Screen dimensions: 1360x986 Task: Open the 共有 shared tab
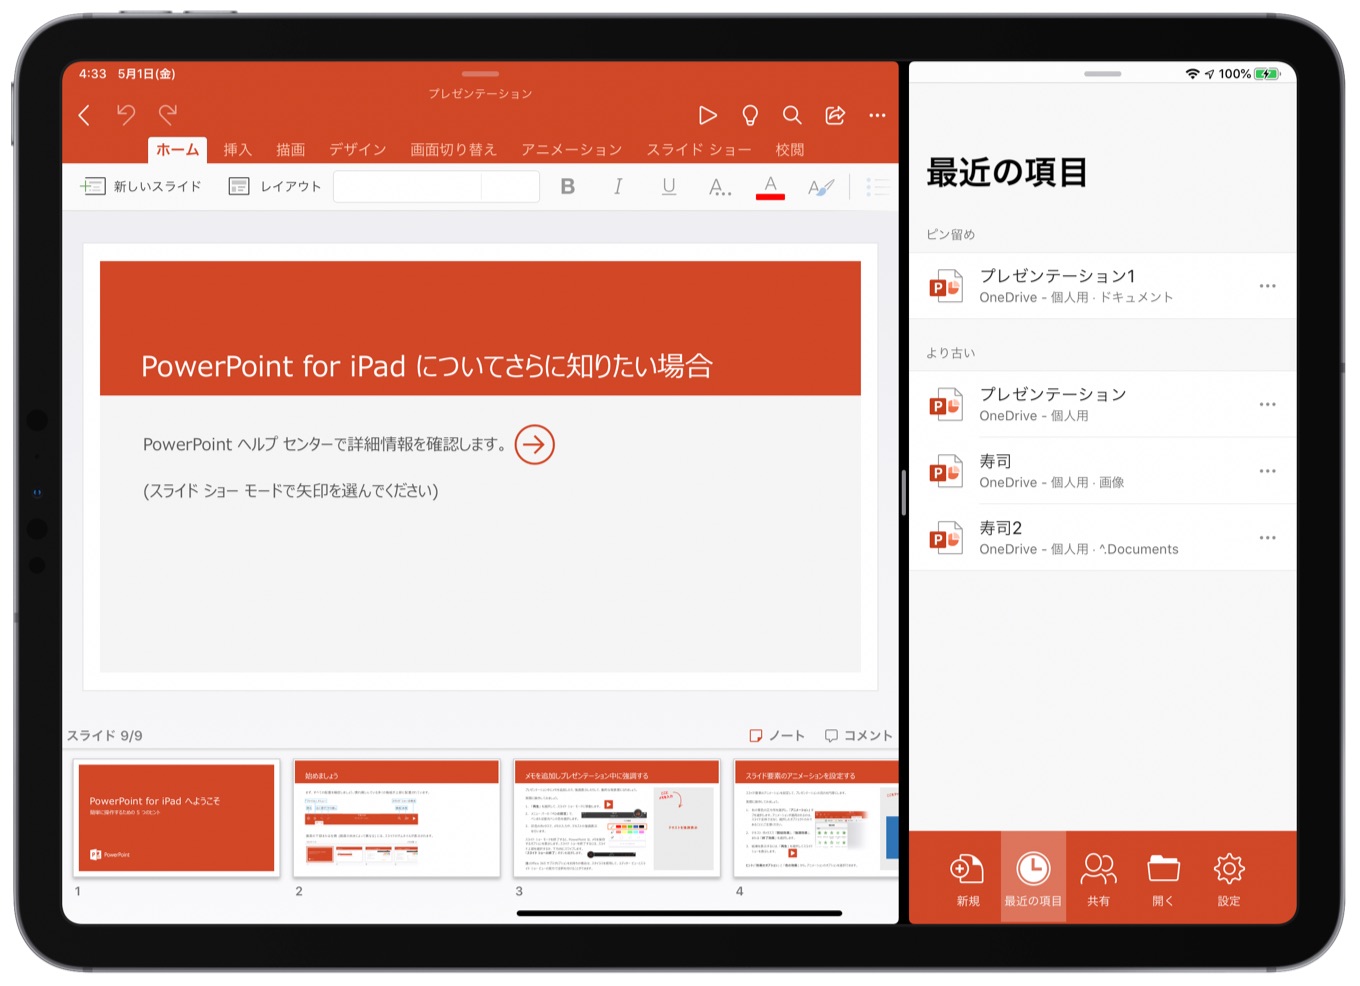click(1098, 878)
